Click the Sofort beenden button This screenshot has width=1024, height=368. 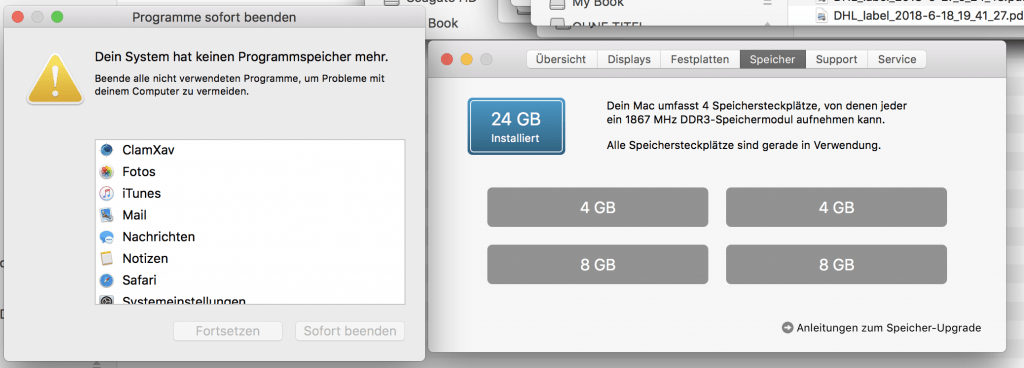(350, 331)
